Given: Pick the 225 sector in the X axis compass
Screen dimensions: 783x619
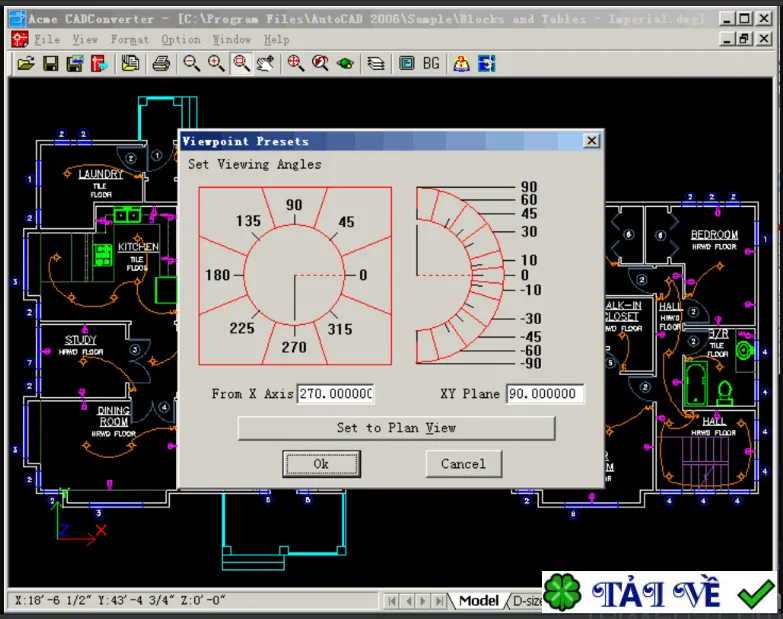Looking at the screenshot, I should click(242, 328).
